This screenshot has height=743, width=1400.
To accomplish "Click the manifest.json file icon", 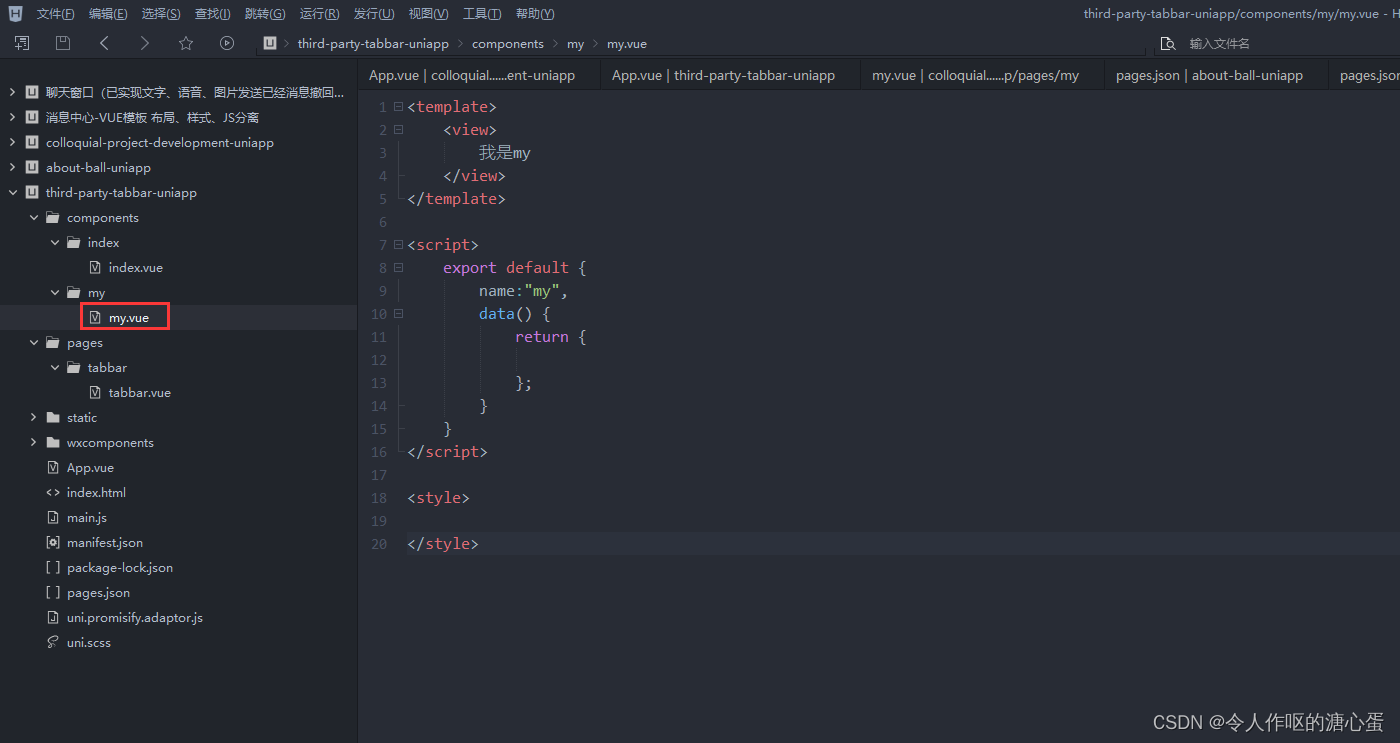I will [53, 543].
